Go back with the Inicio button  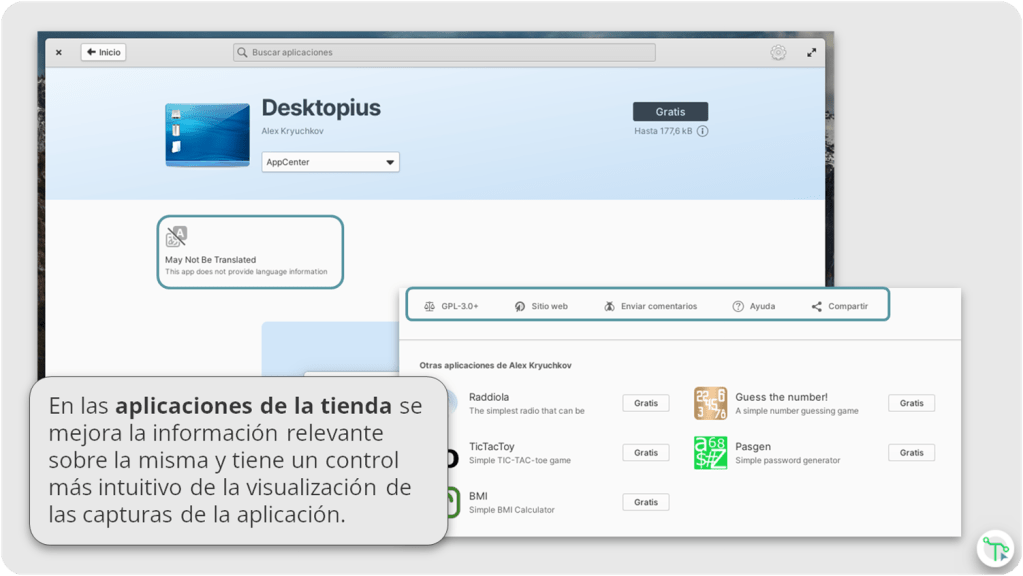tap(103, 52)
